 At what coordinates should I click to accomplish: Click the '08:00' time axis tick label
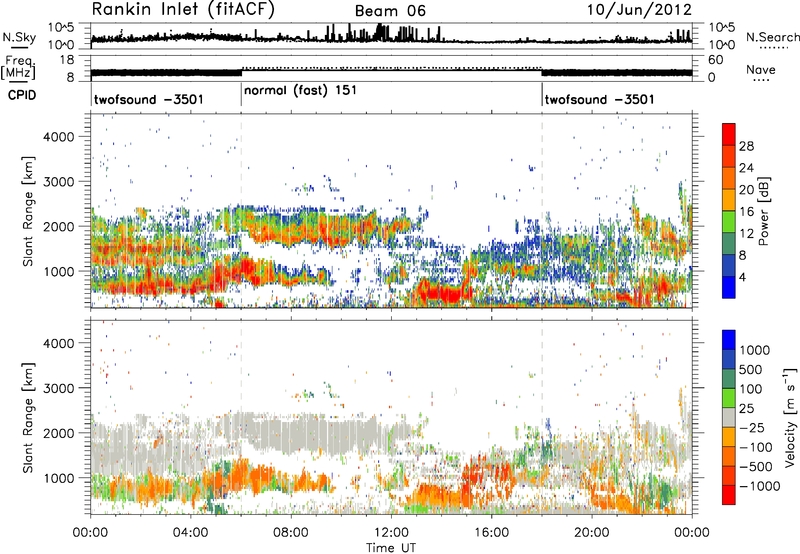click(x=291, y=533)
